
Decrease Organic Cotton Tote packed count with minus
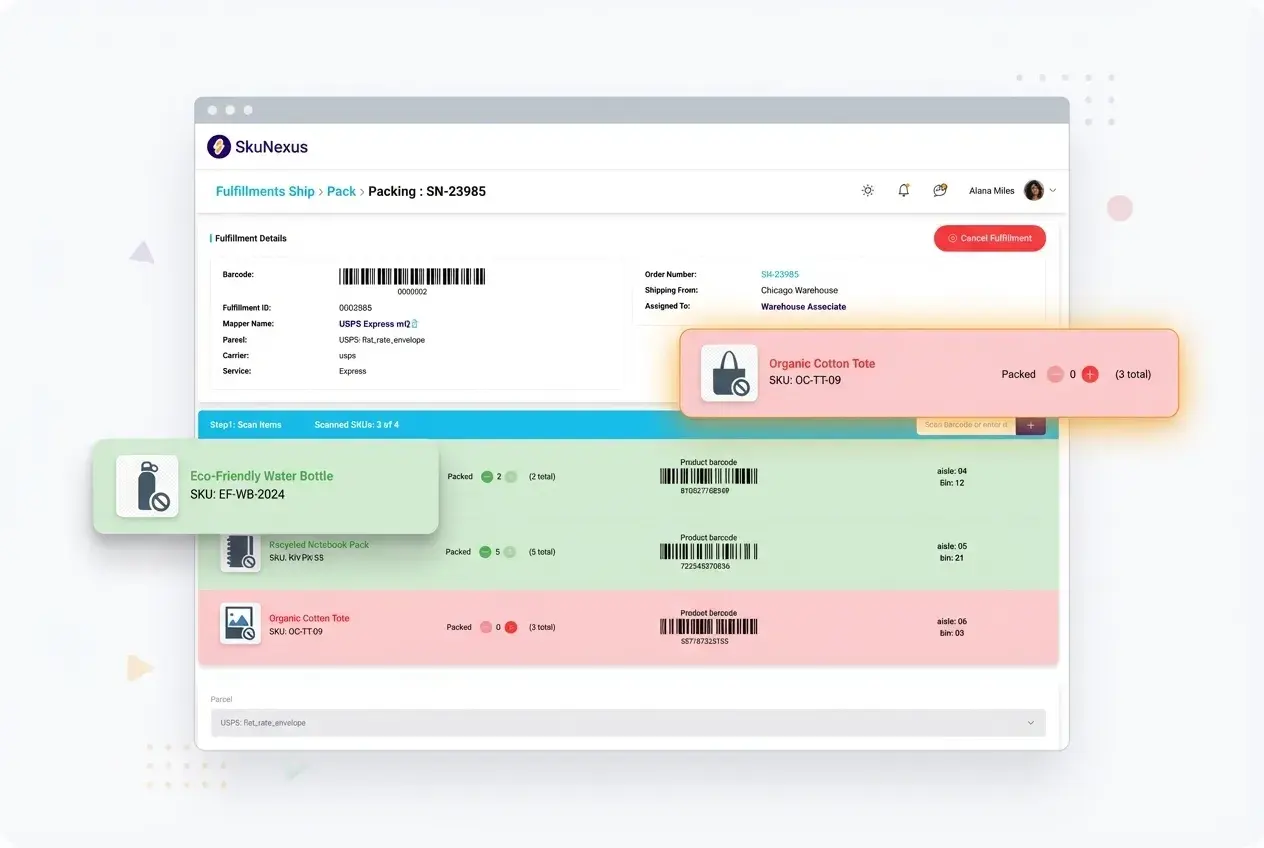pyautogui.click(x=1056, y=374)
